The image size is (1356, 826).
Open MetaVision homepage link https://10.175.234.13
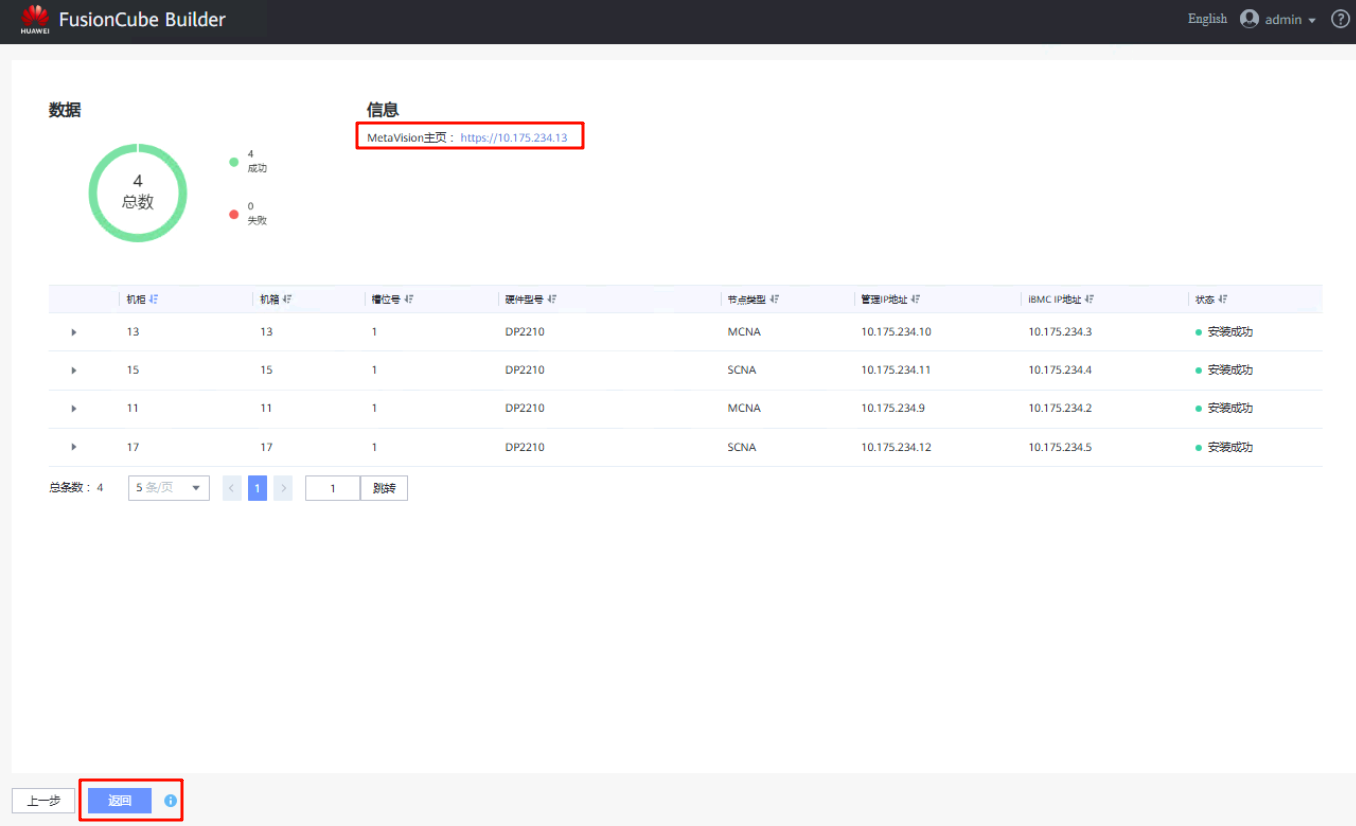[513, 138]
